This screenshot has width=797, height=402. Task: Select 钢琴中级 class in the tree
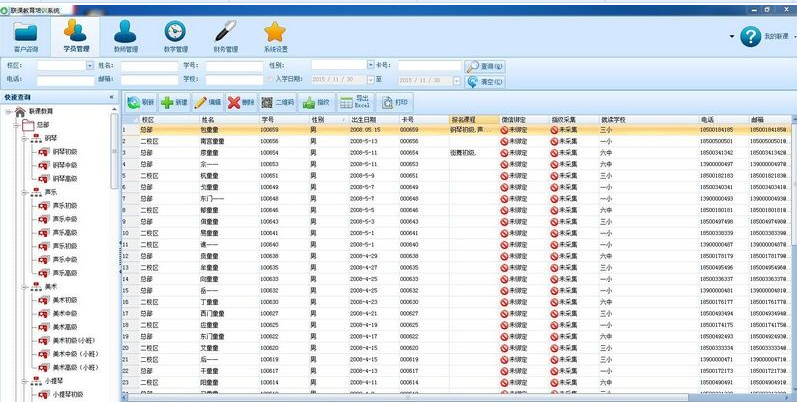[65, 165]
